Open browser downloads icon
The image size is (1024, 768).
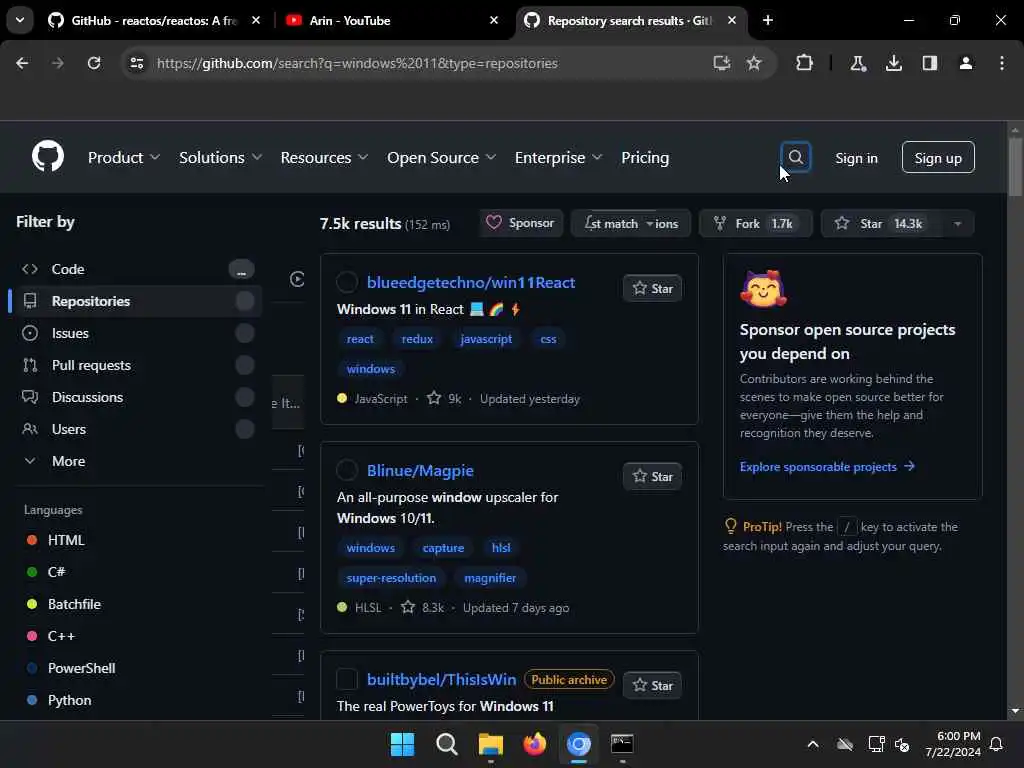(893, 63)
